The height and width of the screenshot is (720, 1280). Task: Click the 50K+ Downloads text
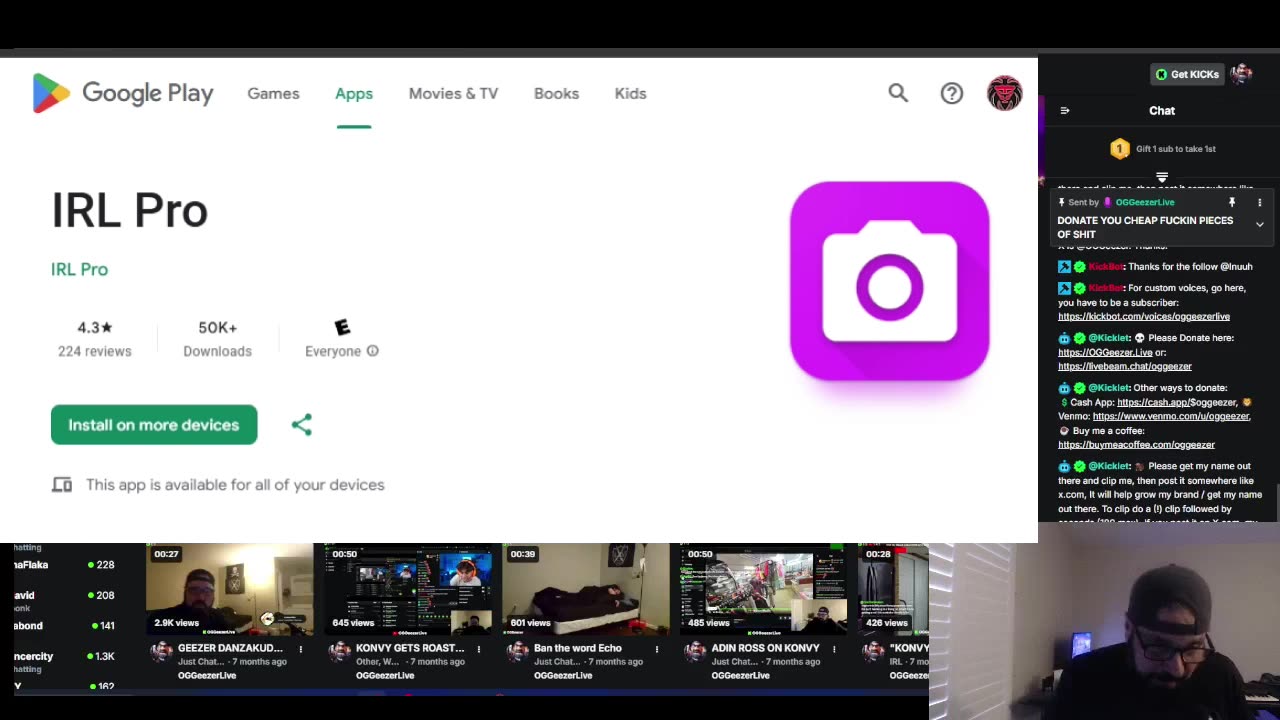coord(217,339)
